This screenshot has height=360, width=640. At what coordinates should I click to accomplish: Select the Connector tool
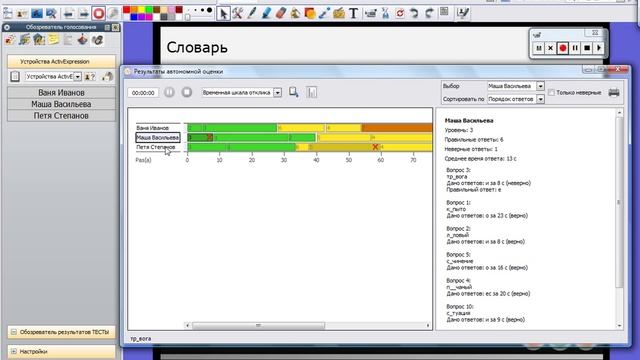point(324,13)
